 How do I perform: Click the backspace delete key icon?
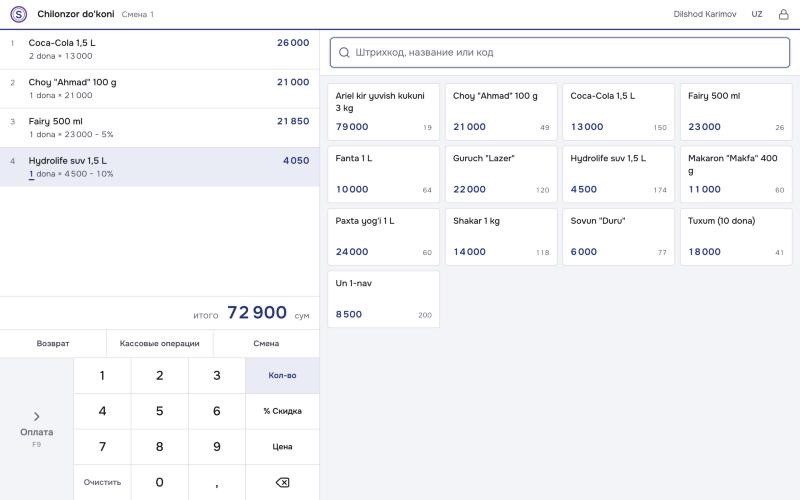(282, 482)
